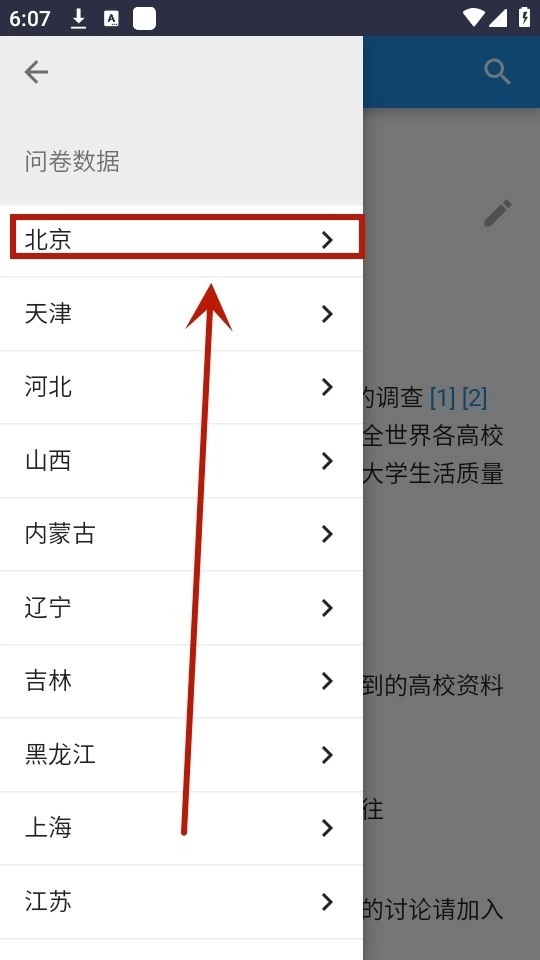Tap the 问卷数据 drawer title
The height and width of the screenshot is (960, 540).
point(72,162)
